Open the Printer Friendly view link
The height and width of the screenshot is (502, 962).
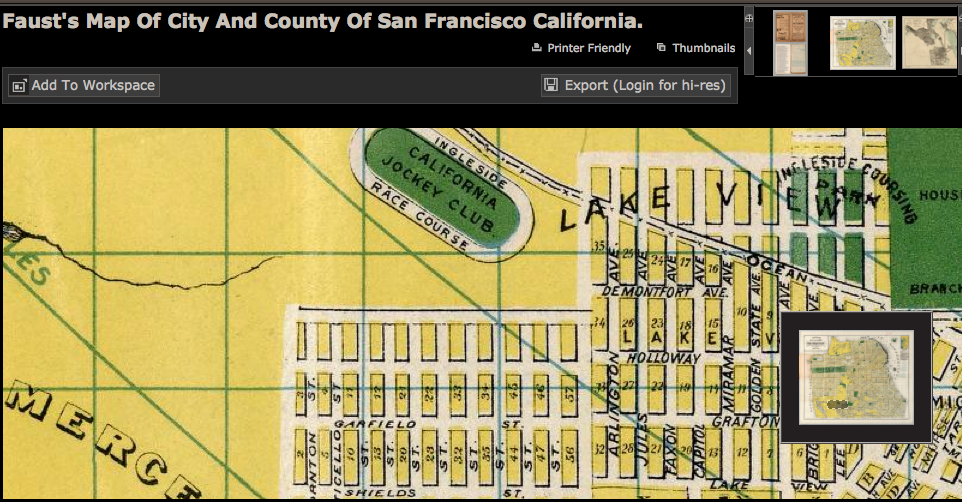pyautogui.click(x=588, y=48)
